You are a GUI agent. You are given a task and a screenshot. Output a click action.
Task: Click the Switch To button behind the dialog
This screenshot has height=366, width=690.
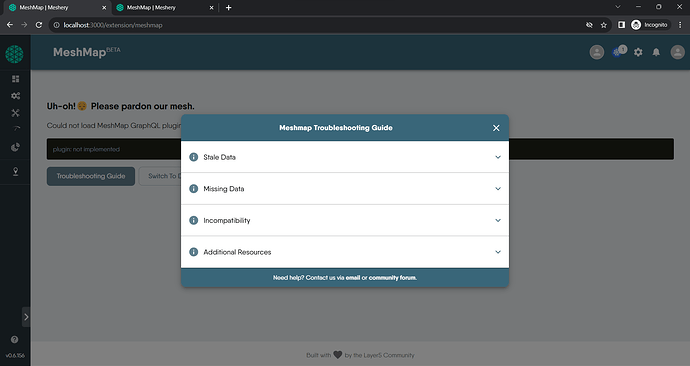(x=160, y=176)
